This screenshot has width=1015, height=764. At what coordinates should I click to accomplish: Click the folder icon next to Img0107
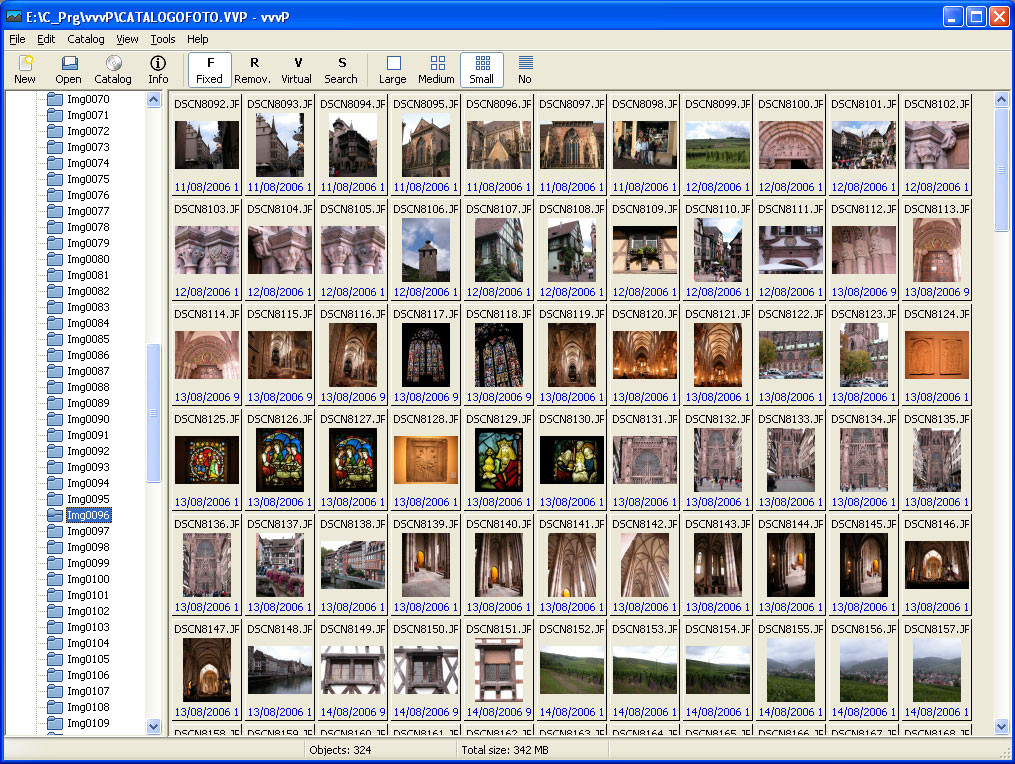pos(55,691)
